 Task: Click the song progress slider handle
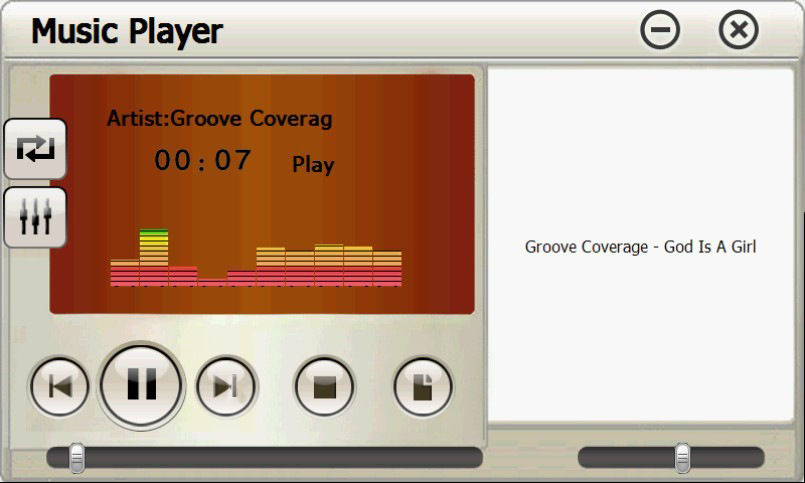tap(77, 458)
